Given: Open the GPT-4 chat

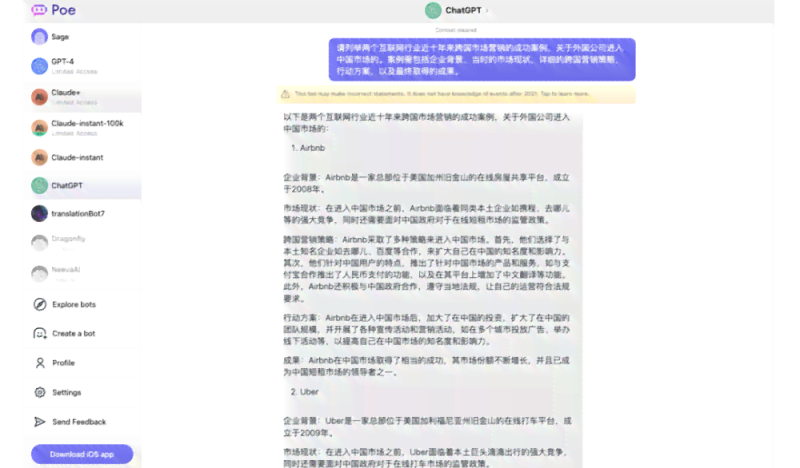Looking at the screenshot, I should [84, 66].
